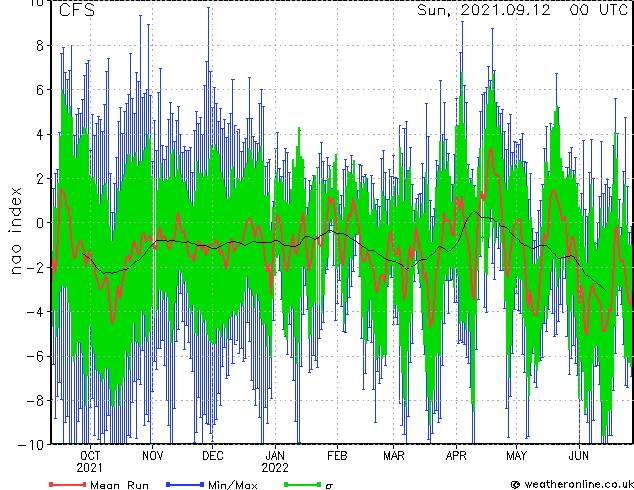
Task: Click the y-axis value 6
Action: coord(40,90)
